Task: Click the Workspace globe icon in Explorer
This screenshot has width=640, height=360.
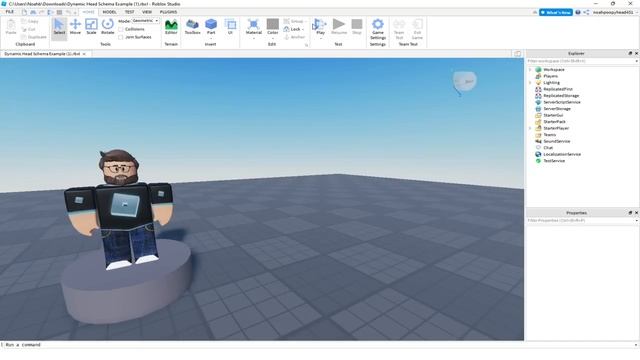Action: pyautogui.click(x=538, y=70)
